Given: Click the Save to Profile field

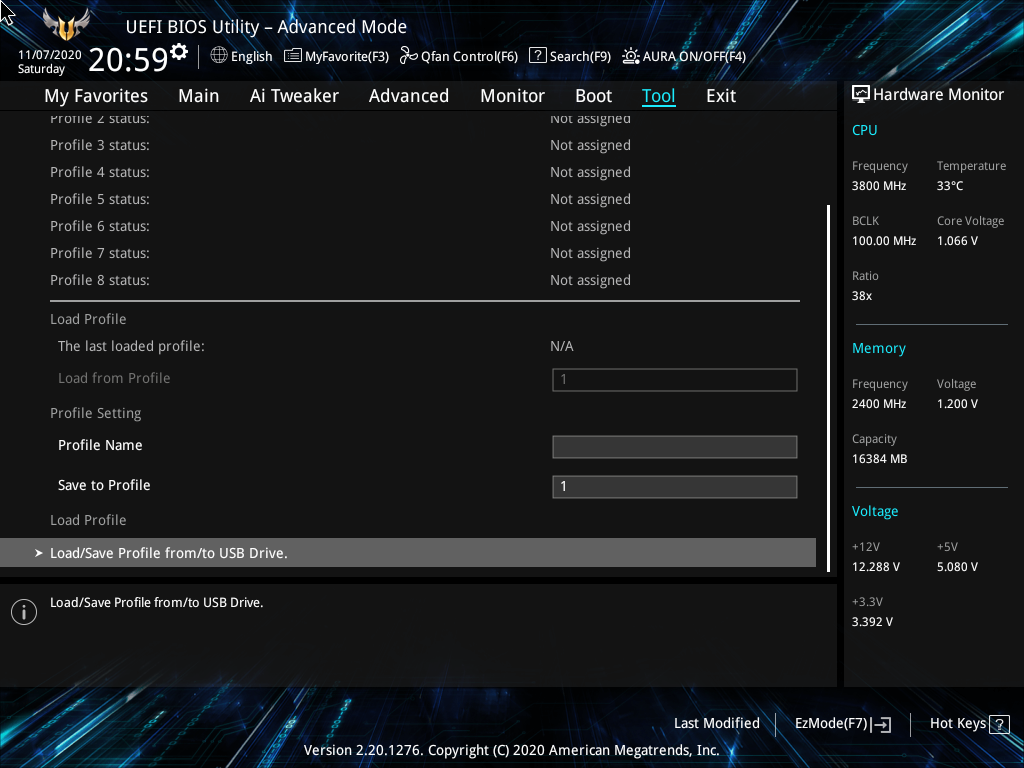Looking at the screenshot, I should (x=675, y=487).
